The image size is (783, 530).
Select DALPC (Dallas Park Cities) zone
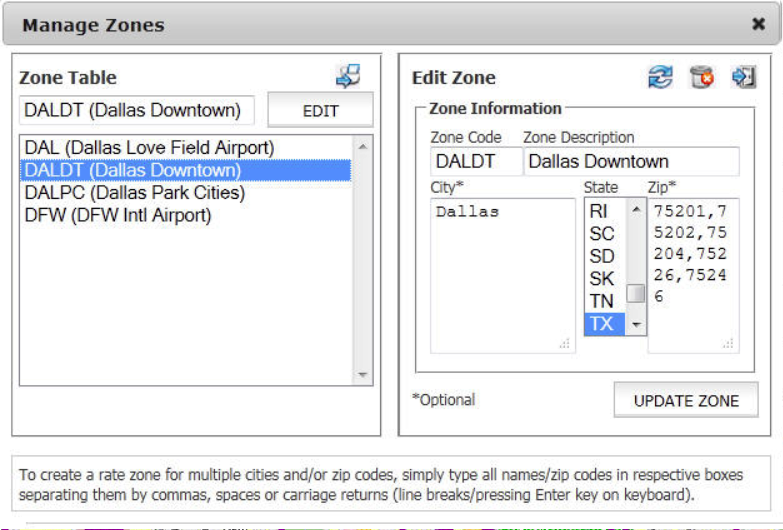click(134, 192)
